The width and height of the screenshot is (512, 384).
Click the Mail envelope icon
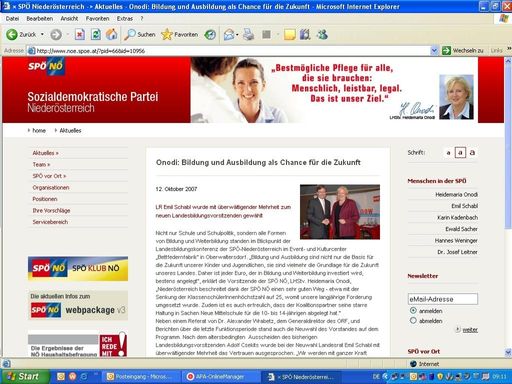coord(229,34)
